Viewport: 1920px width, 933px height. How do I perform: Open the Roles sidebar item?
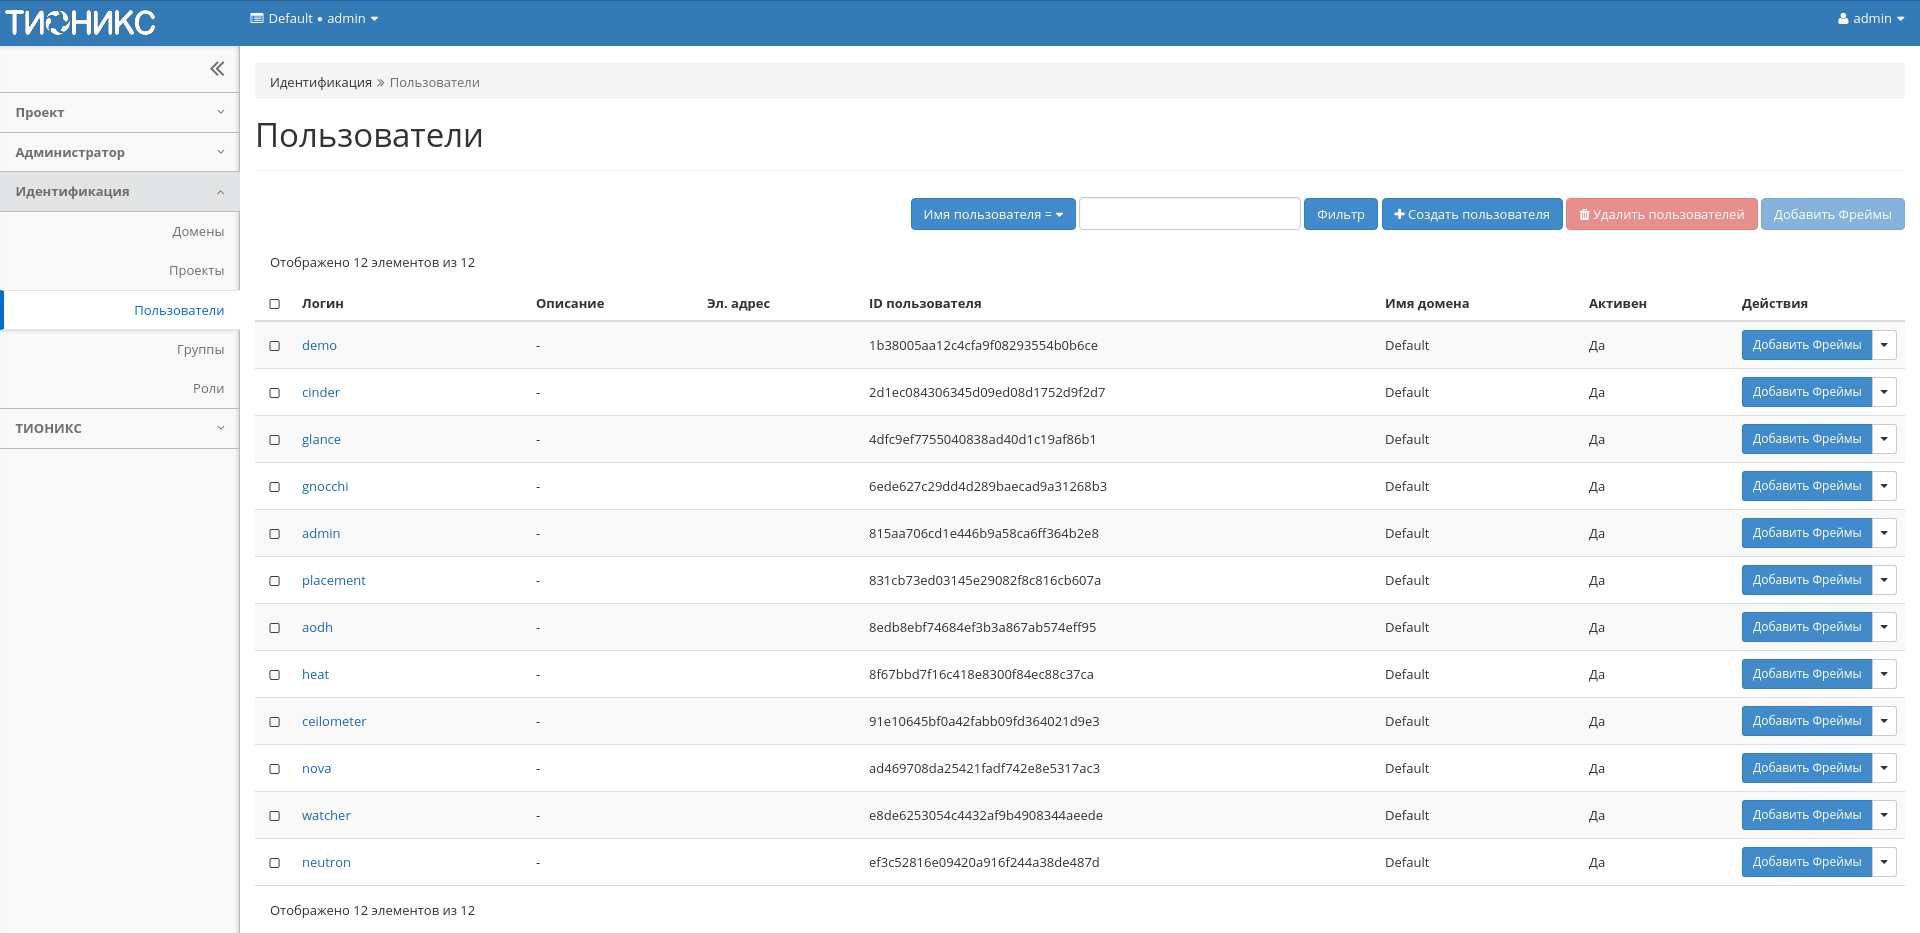pos(208,389)
